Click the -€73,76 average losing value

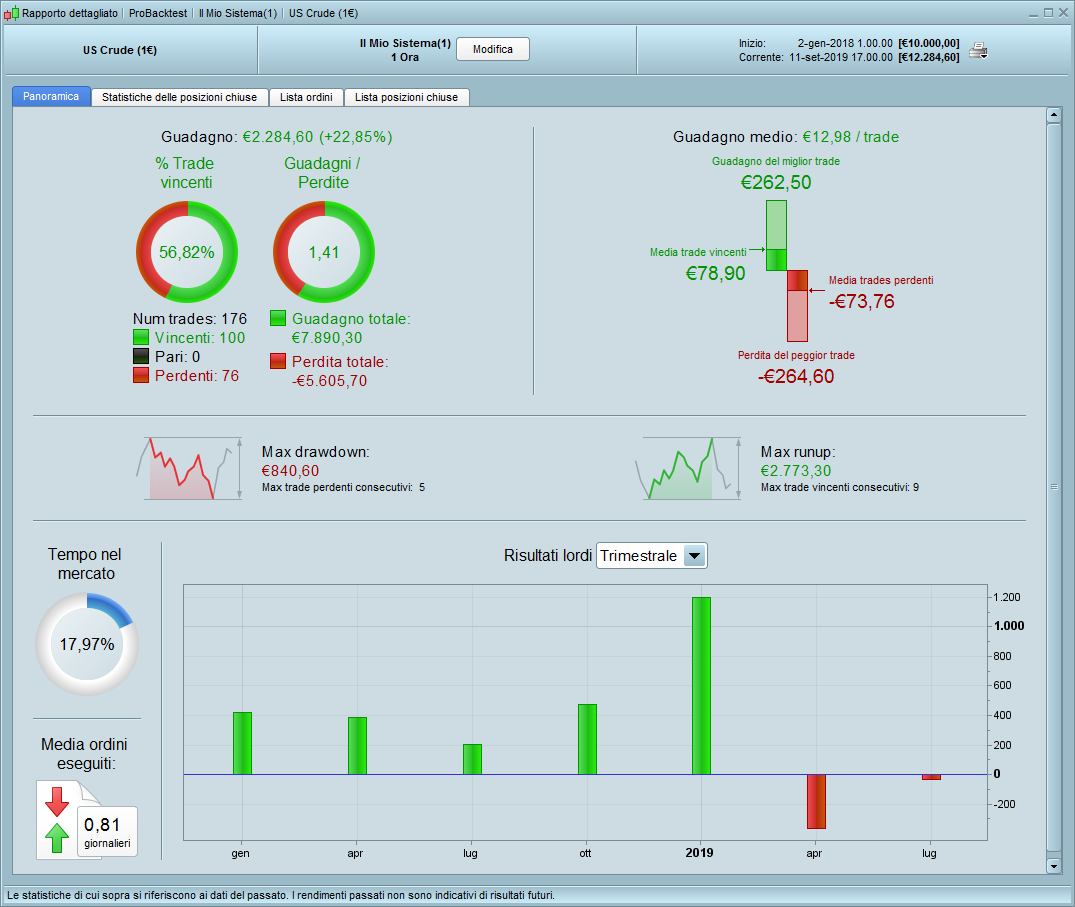click(862, 302)
